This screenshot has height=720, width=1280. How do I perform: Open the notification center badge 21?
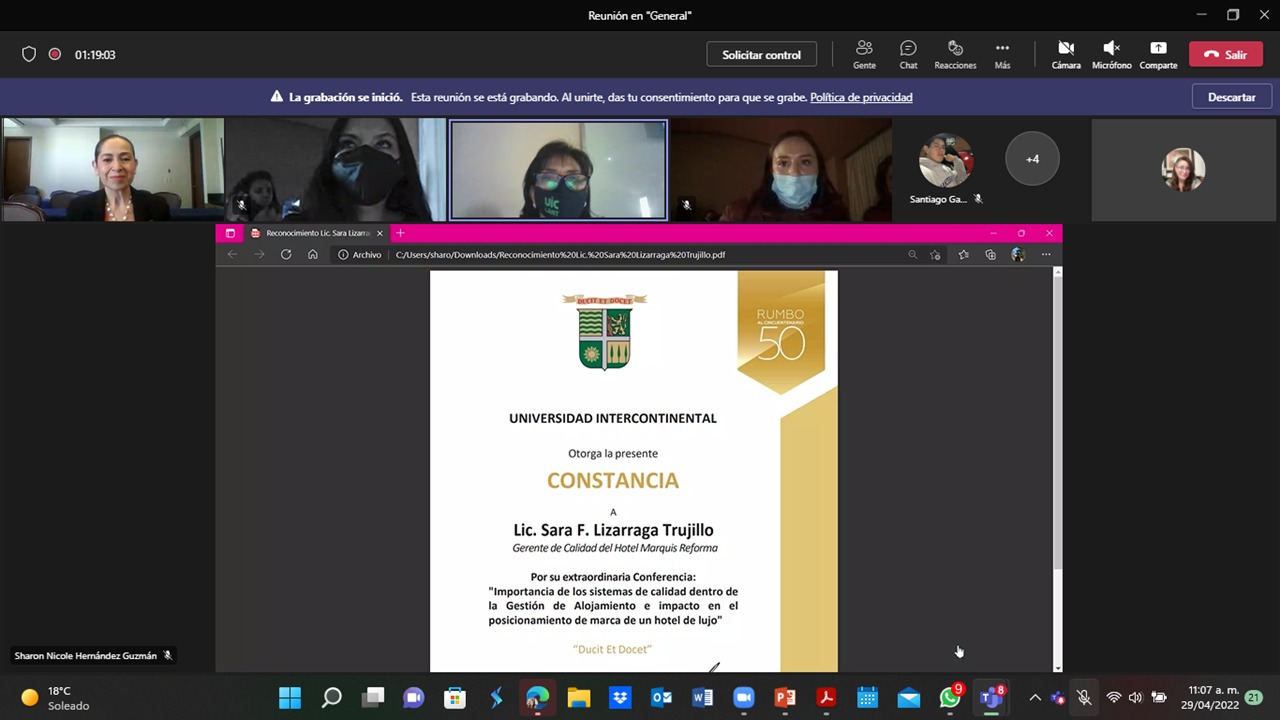1253,698
